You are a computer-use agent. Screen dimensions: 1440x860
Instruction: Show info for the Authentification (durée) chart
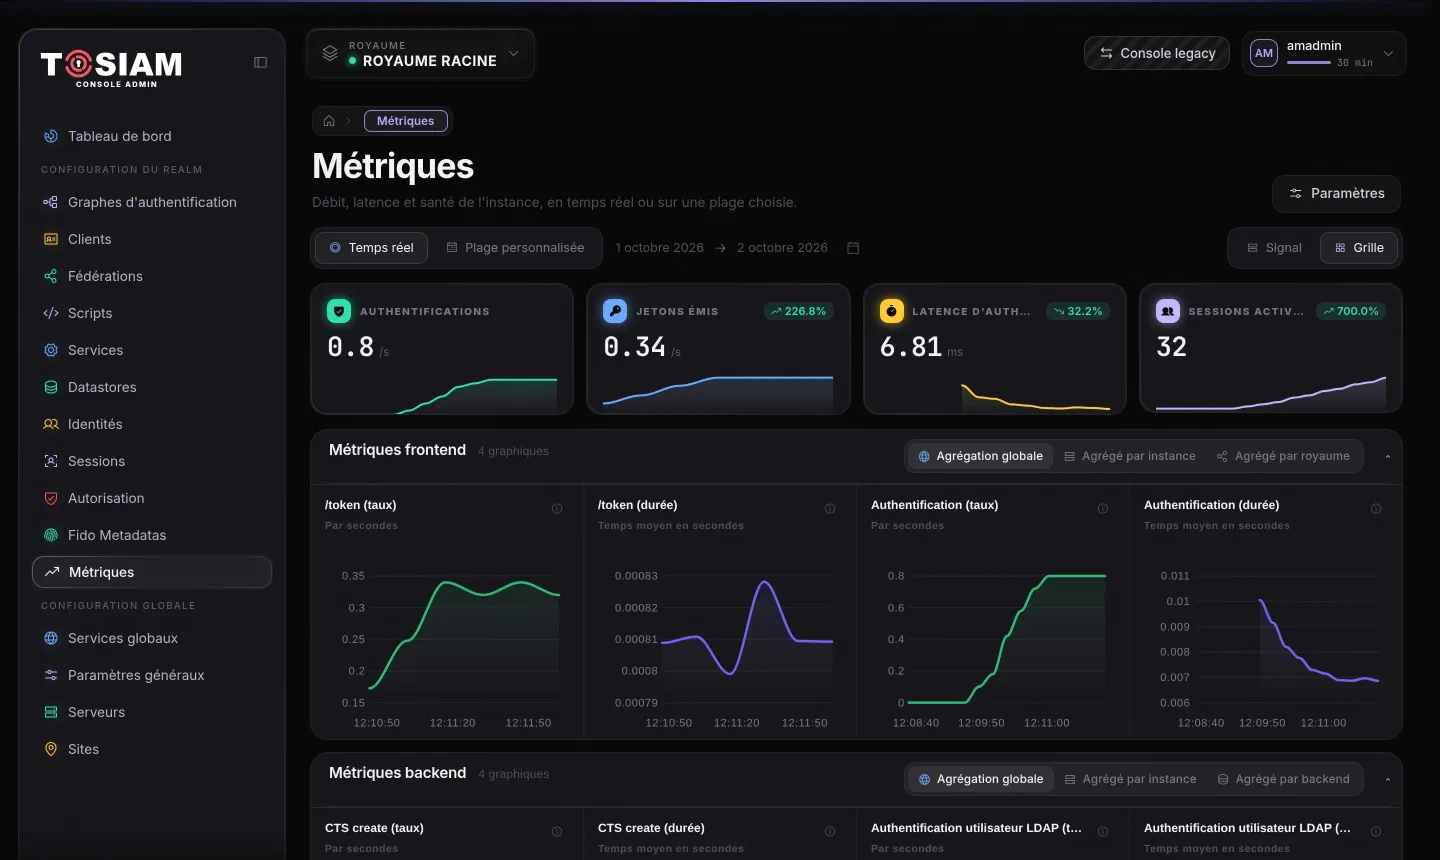[x=1376, y=509]
